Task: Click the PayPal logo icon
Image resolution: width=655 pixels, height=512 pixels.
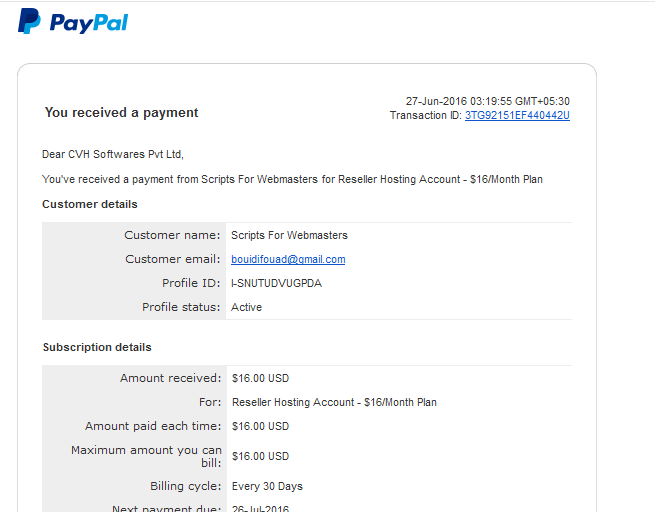Action: click(x=29, y=21)
